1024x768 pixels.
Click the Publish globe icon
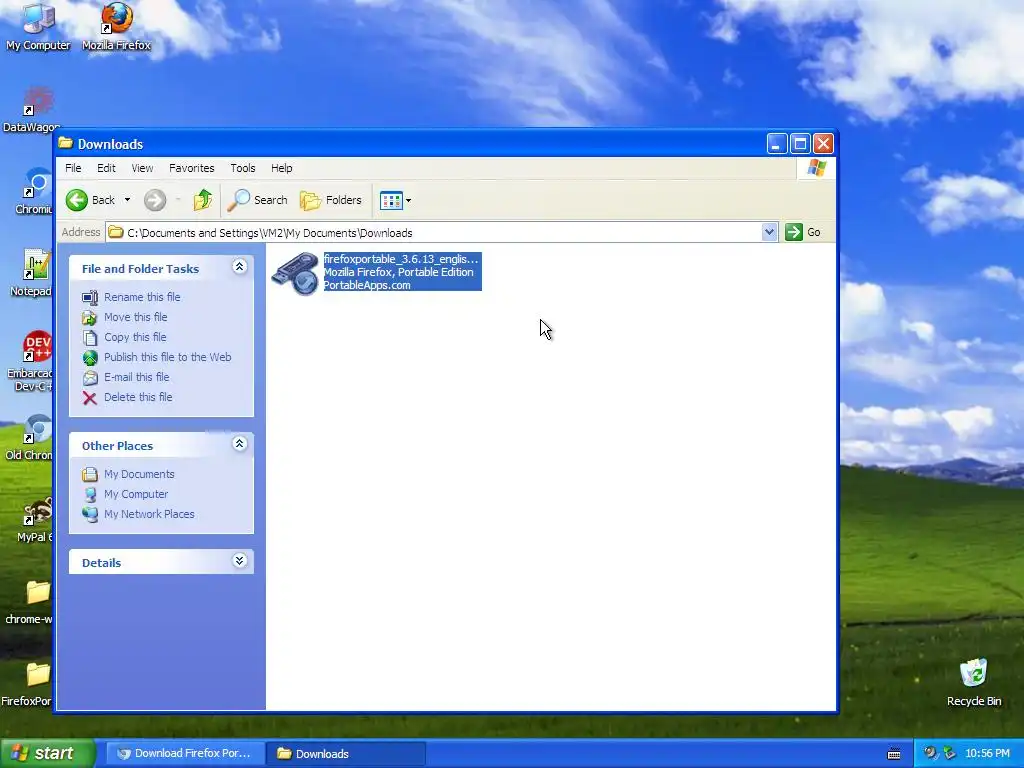pos(90,358)
